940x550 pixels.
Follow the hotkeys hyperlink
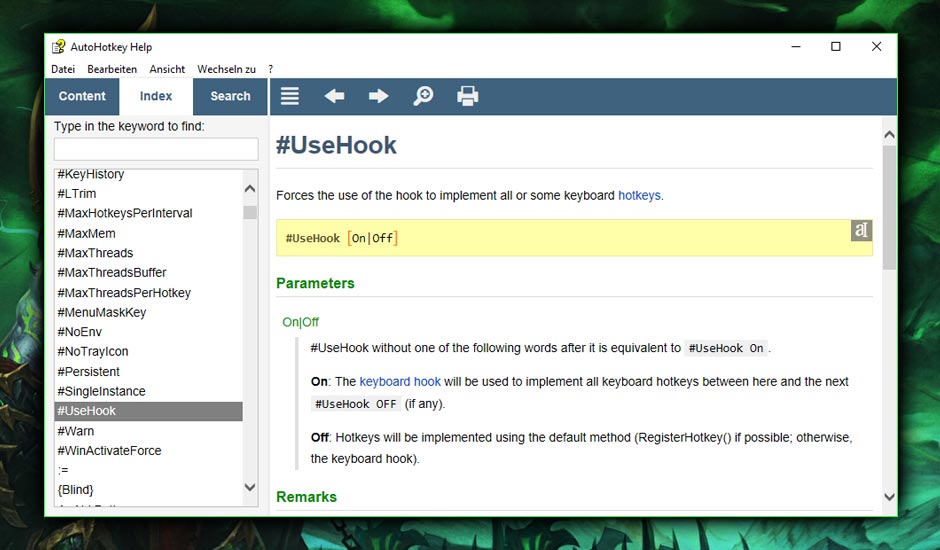pos(639,196)
